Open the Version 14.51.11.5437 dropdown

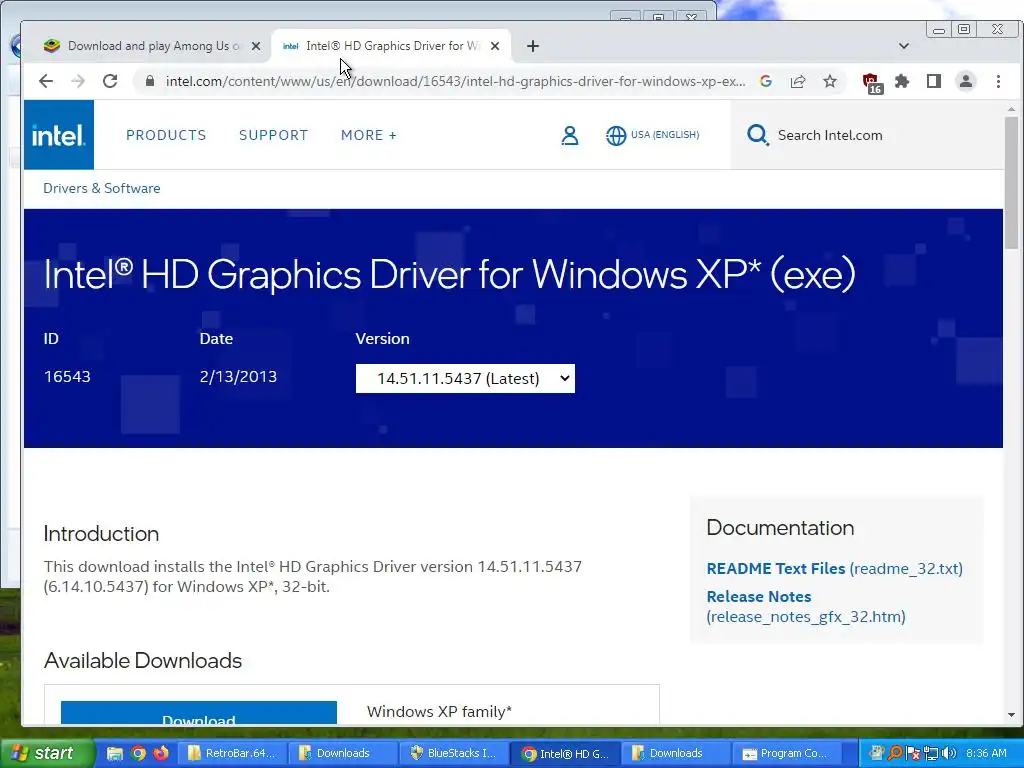465,379
